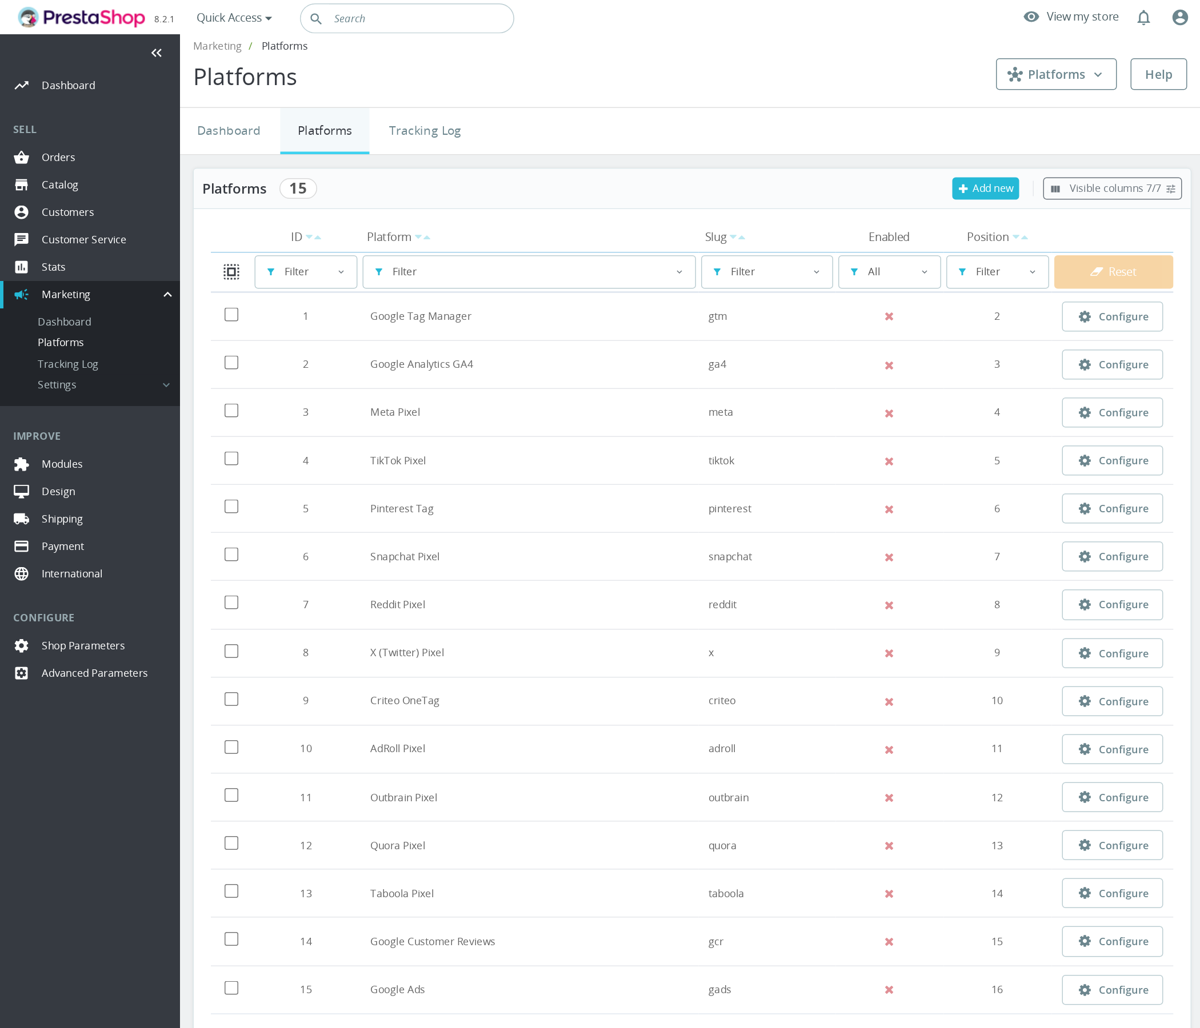Tick the Reddit Pixel row checkbox
This screenshot has height=1028, width=1200.
(231, 603)
